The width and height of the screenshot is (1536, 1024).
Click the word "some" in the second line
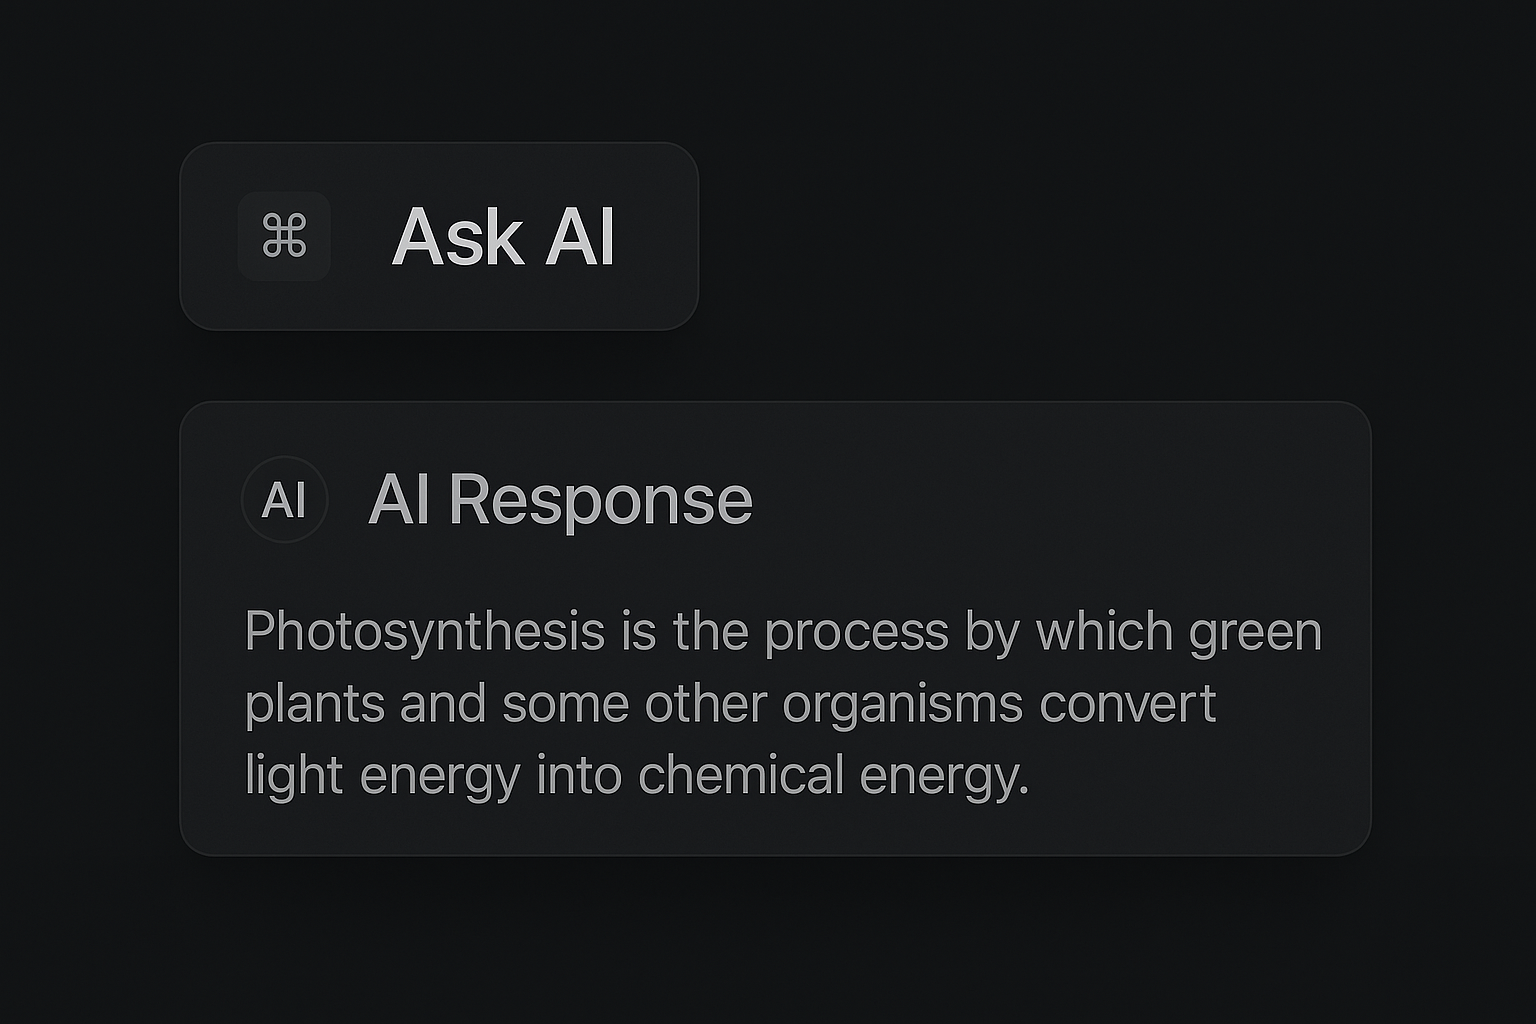565,704
